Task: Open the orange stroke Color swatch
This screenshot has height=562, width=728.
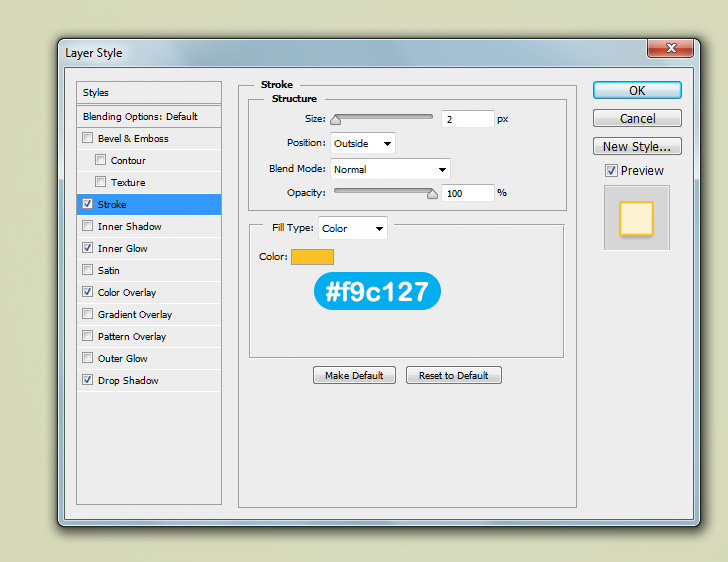Action: (x=312, y=257)
